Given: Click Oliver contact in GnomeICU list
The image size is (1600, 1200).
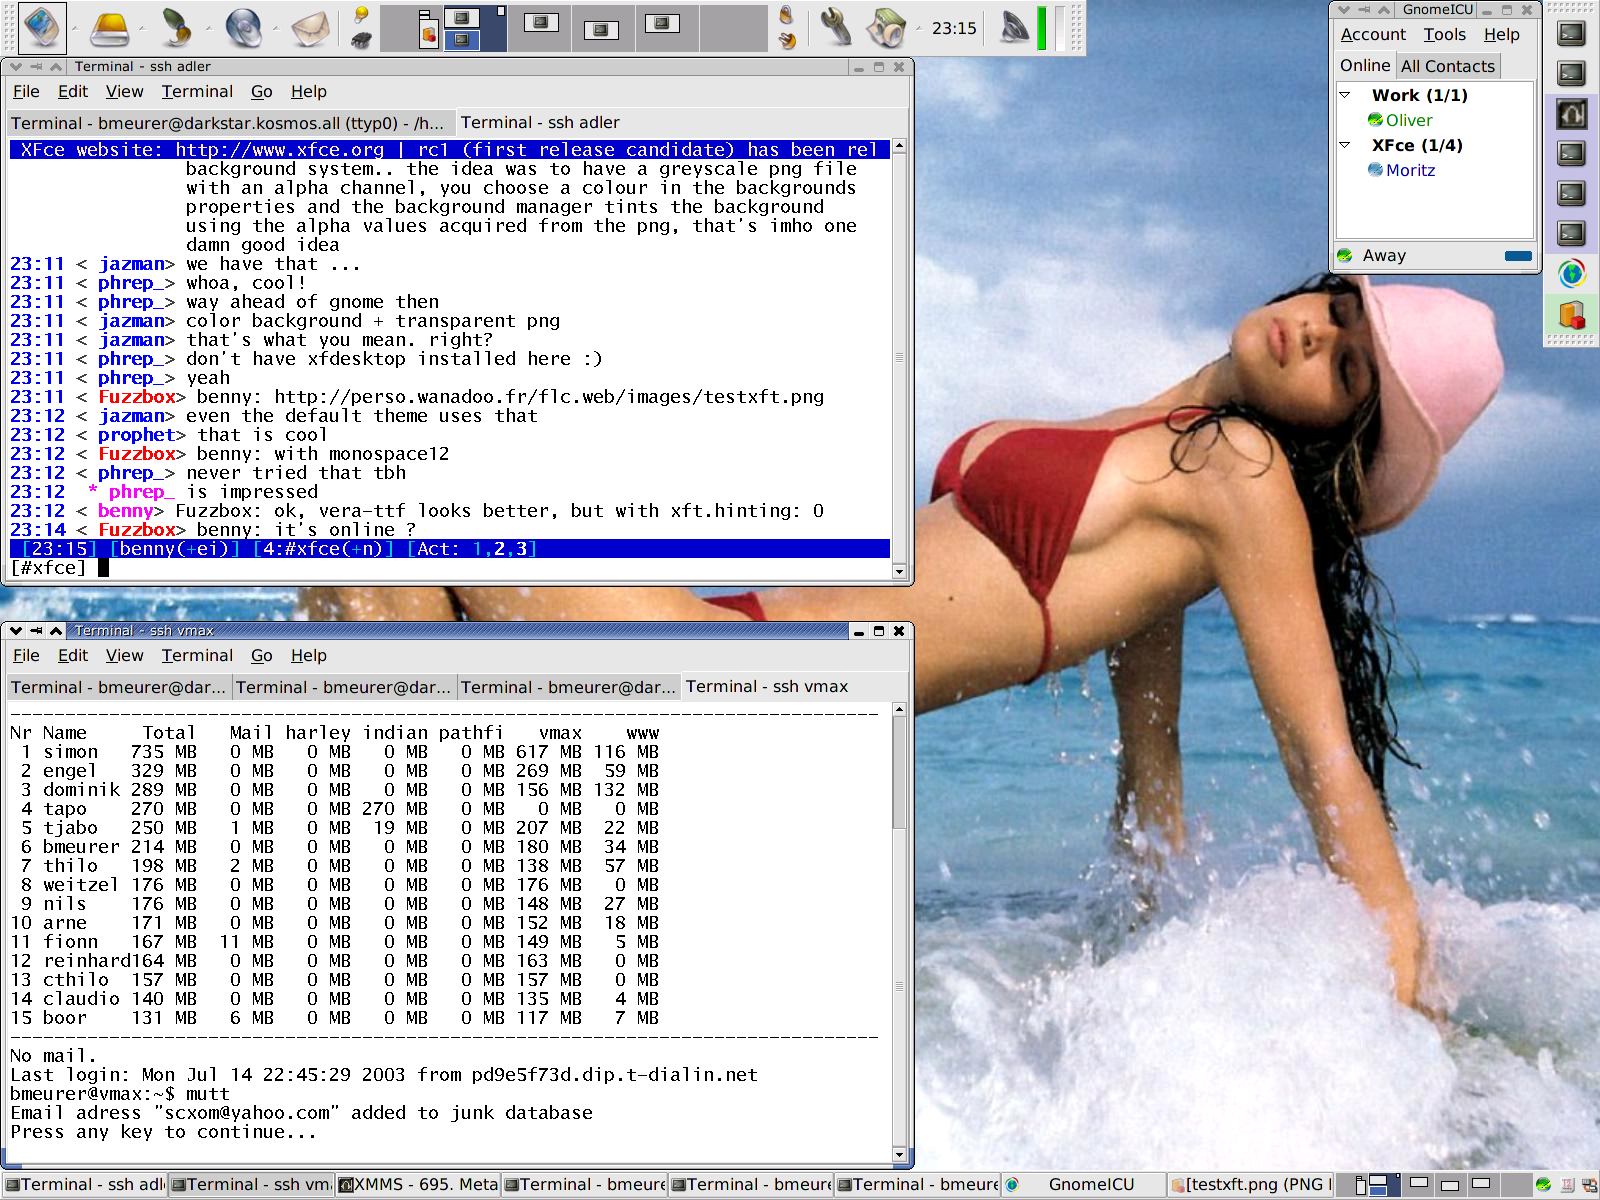Looking at the screenshot, I should tap(1408, 120).
